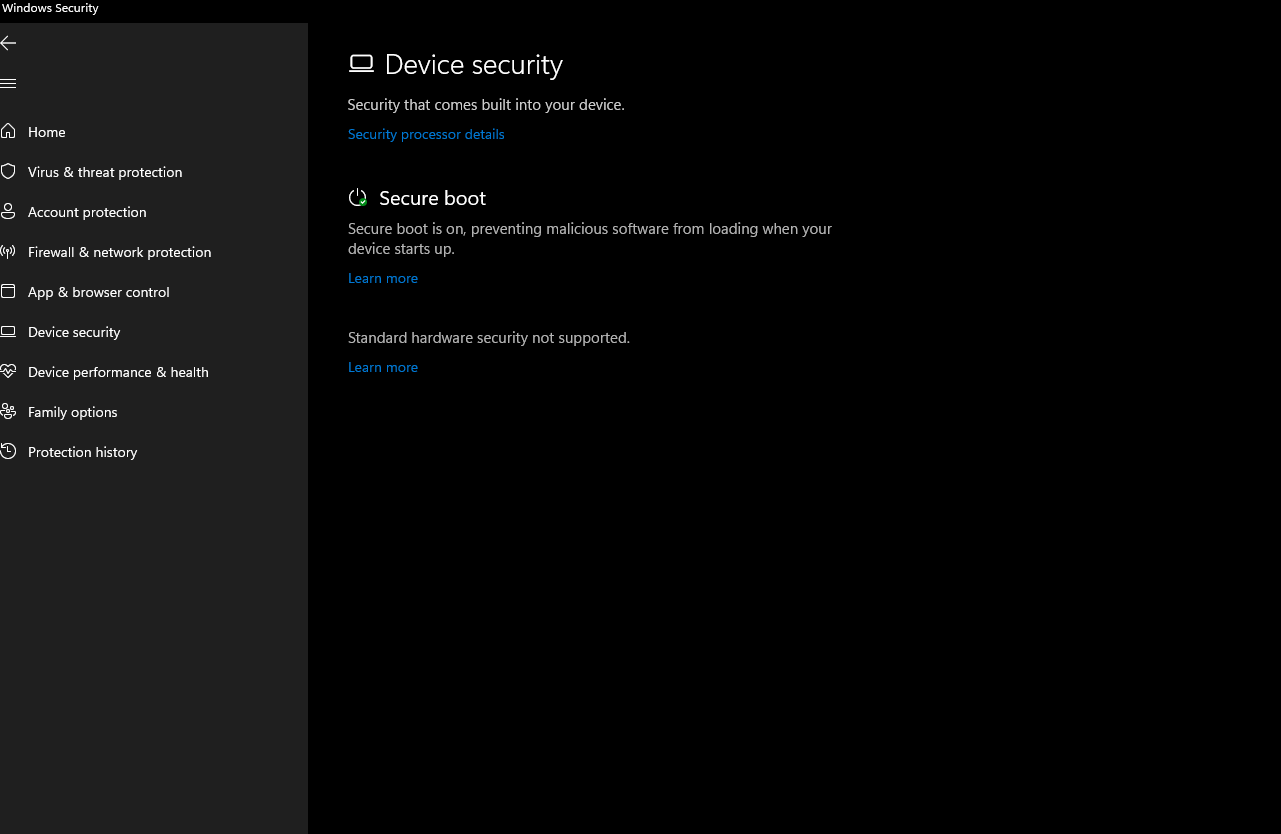Open Security processor details link
Viewport: 1281px width, 834px height.
click(426, 134)
